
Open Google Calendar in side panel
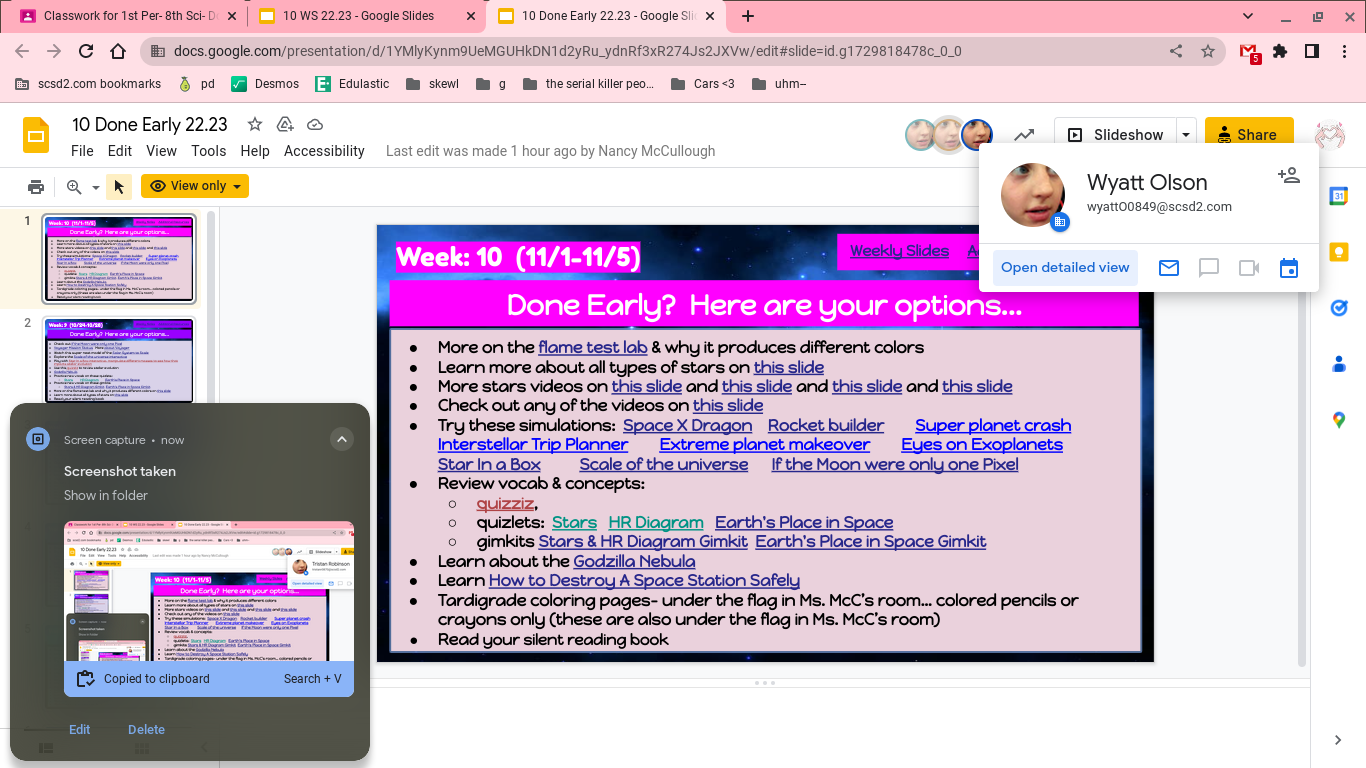1339,197
